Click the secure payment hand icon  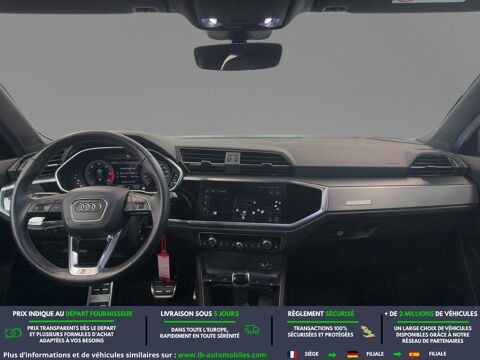(x=367, y=331)
